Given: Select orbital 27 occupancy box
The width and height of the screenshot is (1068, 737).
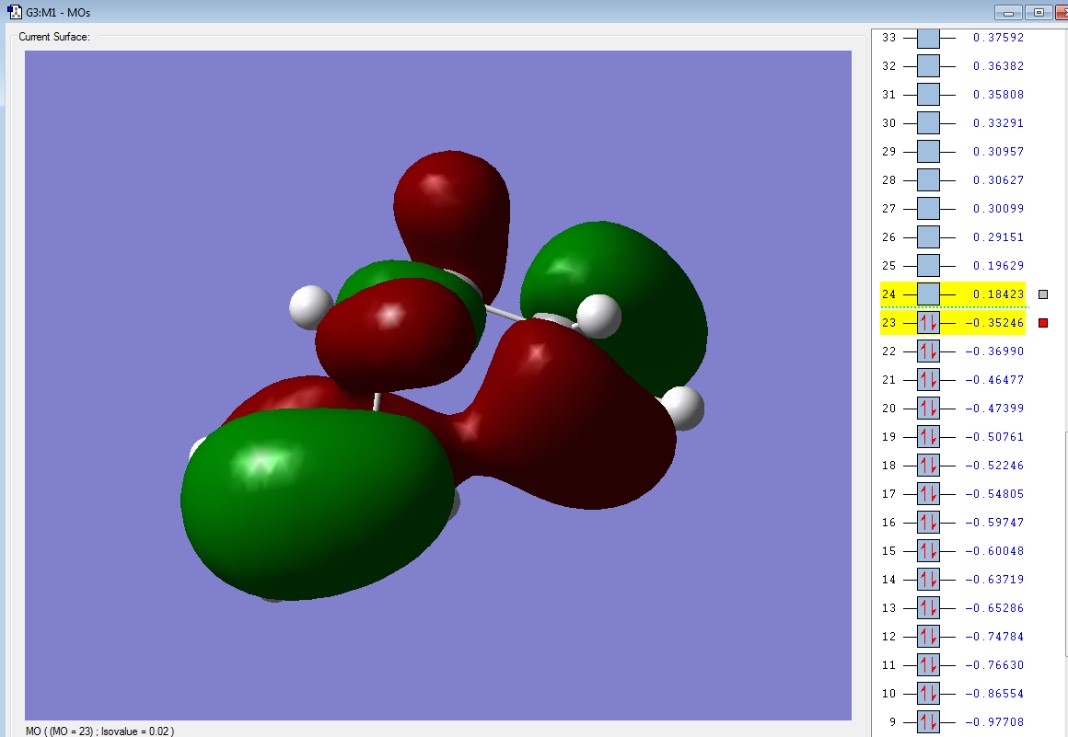Looking at the screenshot, I should click(x=928, y=209).
